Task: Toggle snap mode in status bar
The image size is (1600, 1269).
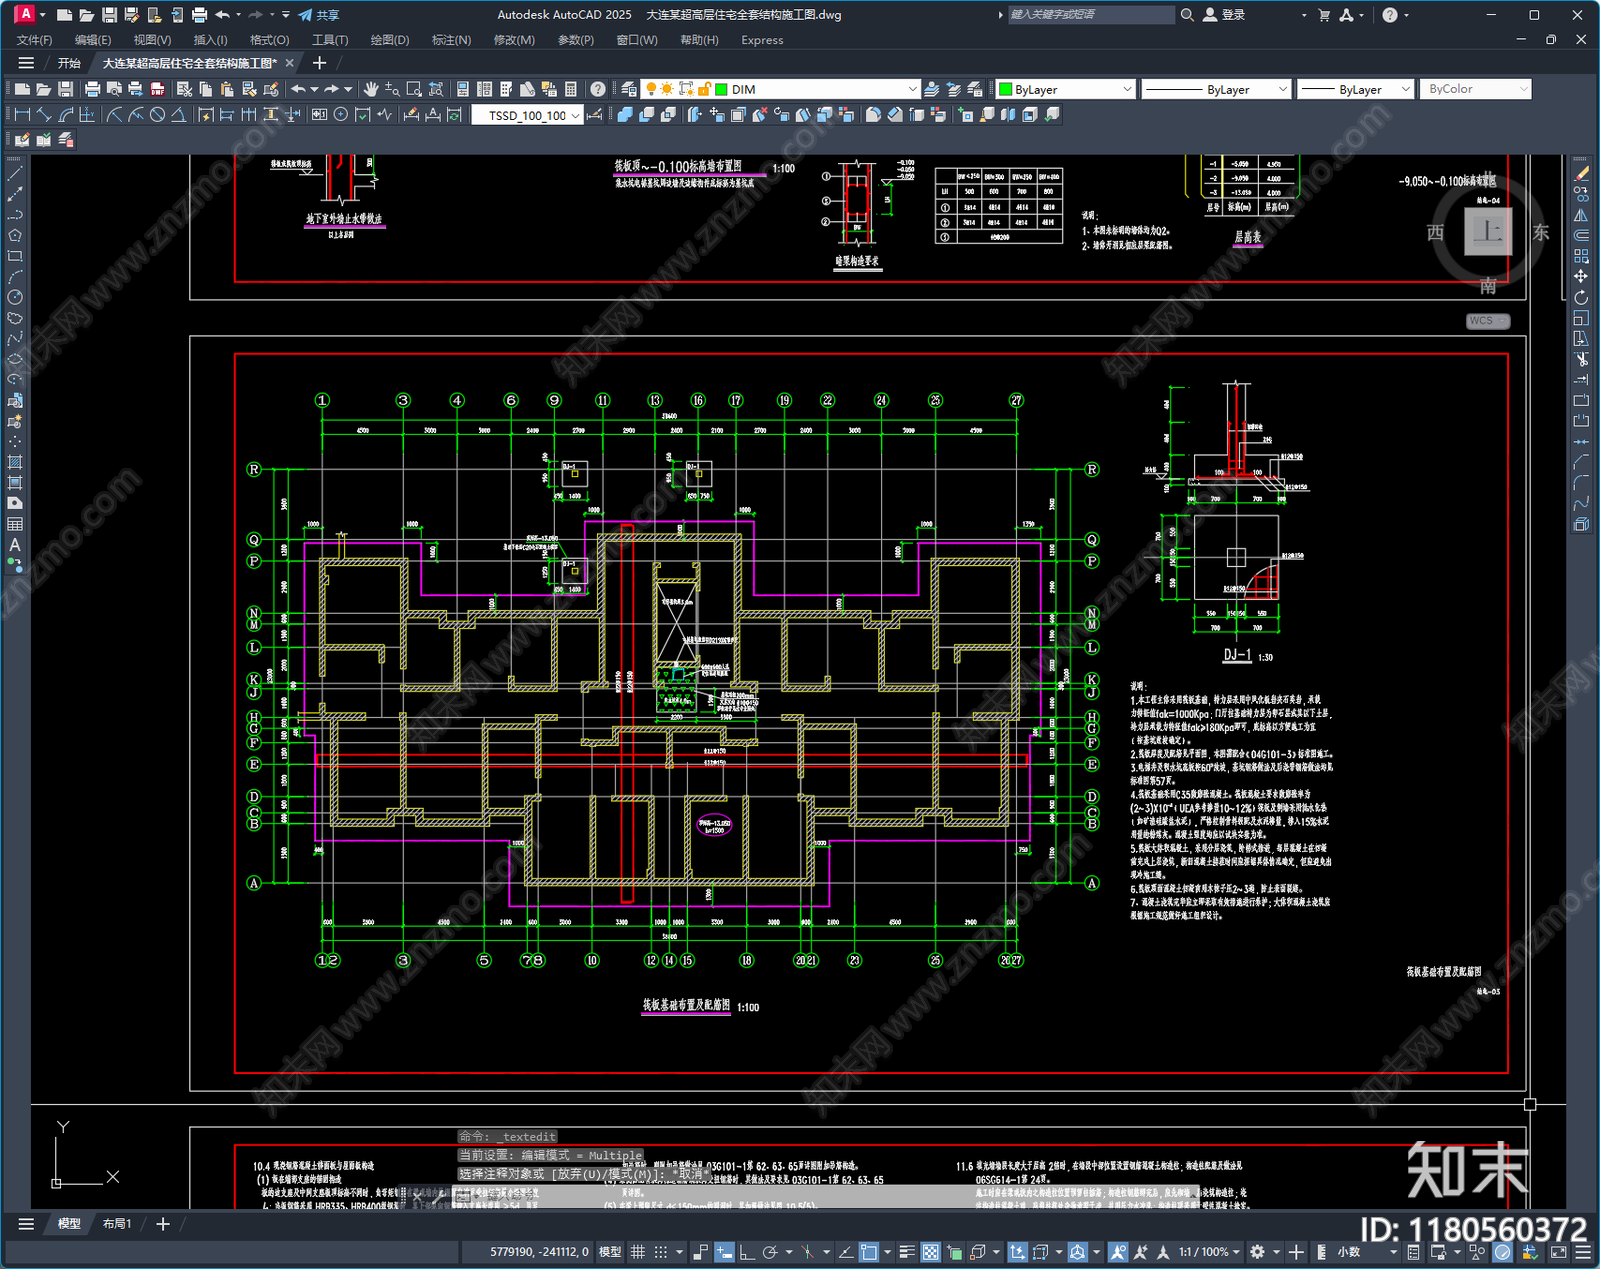Action: 660,1252
